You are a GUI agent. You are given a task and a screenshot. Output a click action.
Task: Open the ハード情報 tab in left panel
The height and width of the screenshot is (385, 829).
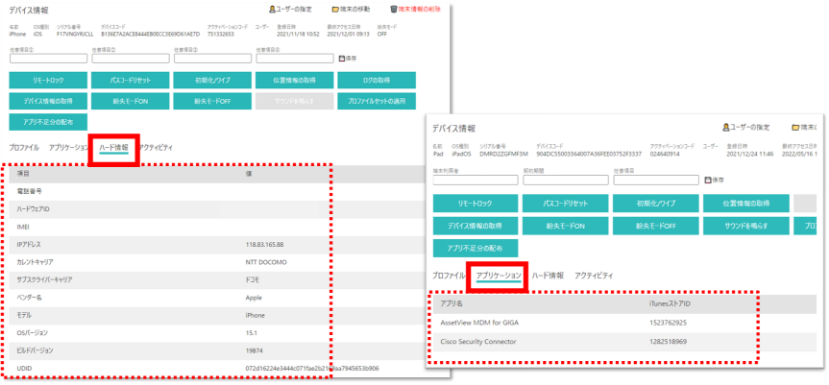click(x=114, y=148)
